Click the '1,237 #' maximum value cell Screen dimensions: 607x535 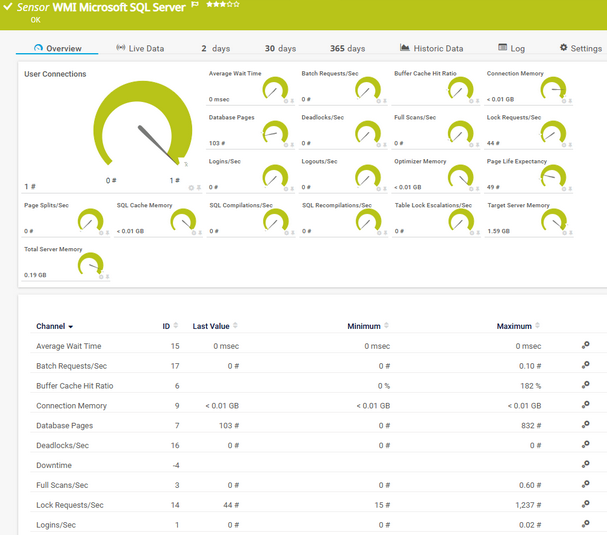[x=528, y=505]
